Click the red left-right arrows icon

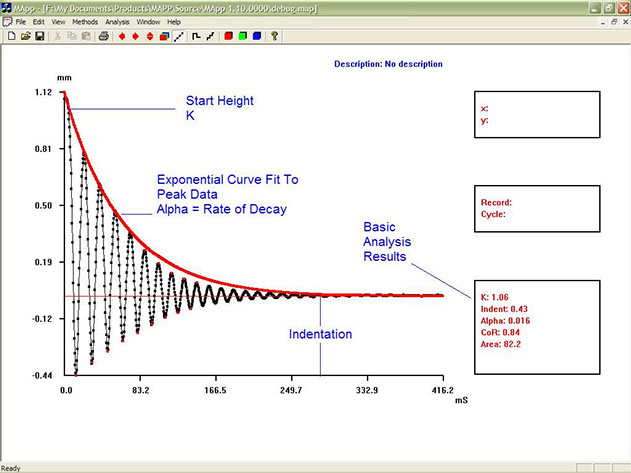point(121,36)
